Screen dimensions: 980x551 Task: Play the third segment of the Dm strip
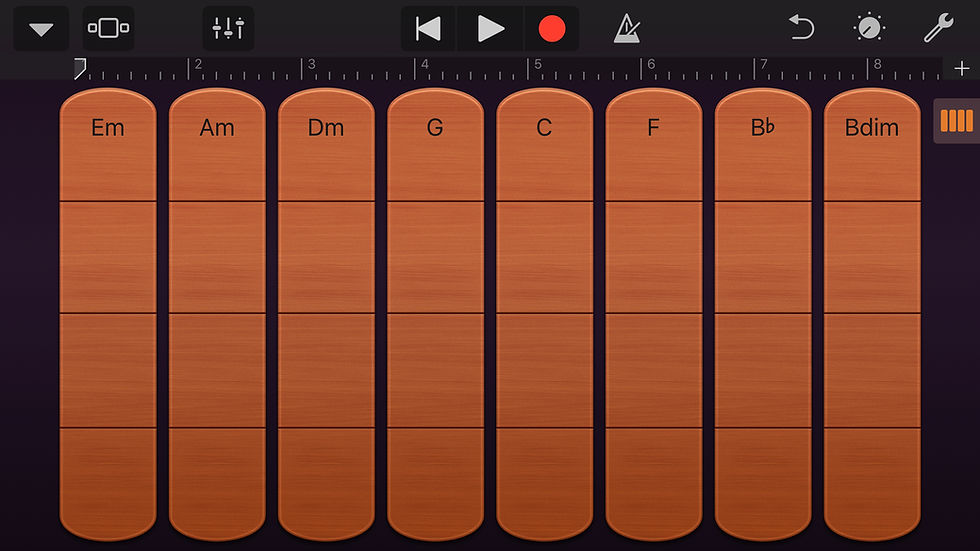[326, 370]
